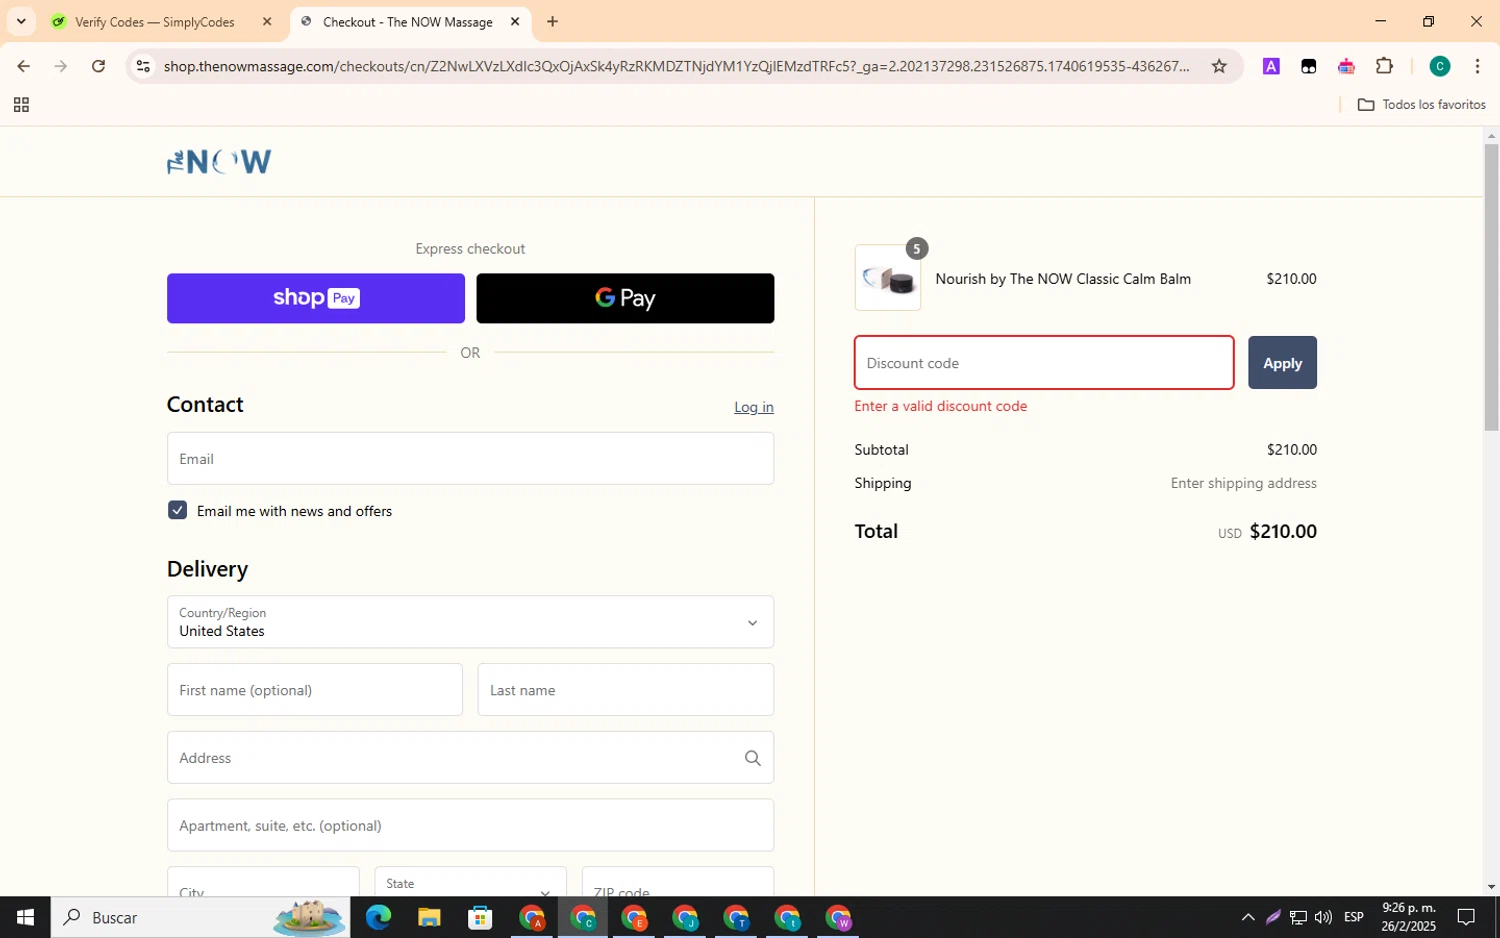Viewport: 1500px width, 938px height.
Task: Click the address search magnifier icon
Action: point(753,758)
